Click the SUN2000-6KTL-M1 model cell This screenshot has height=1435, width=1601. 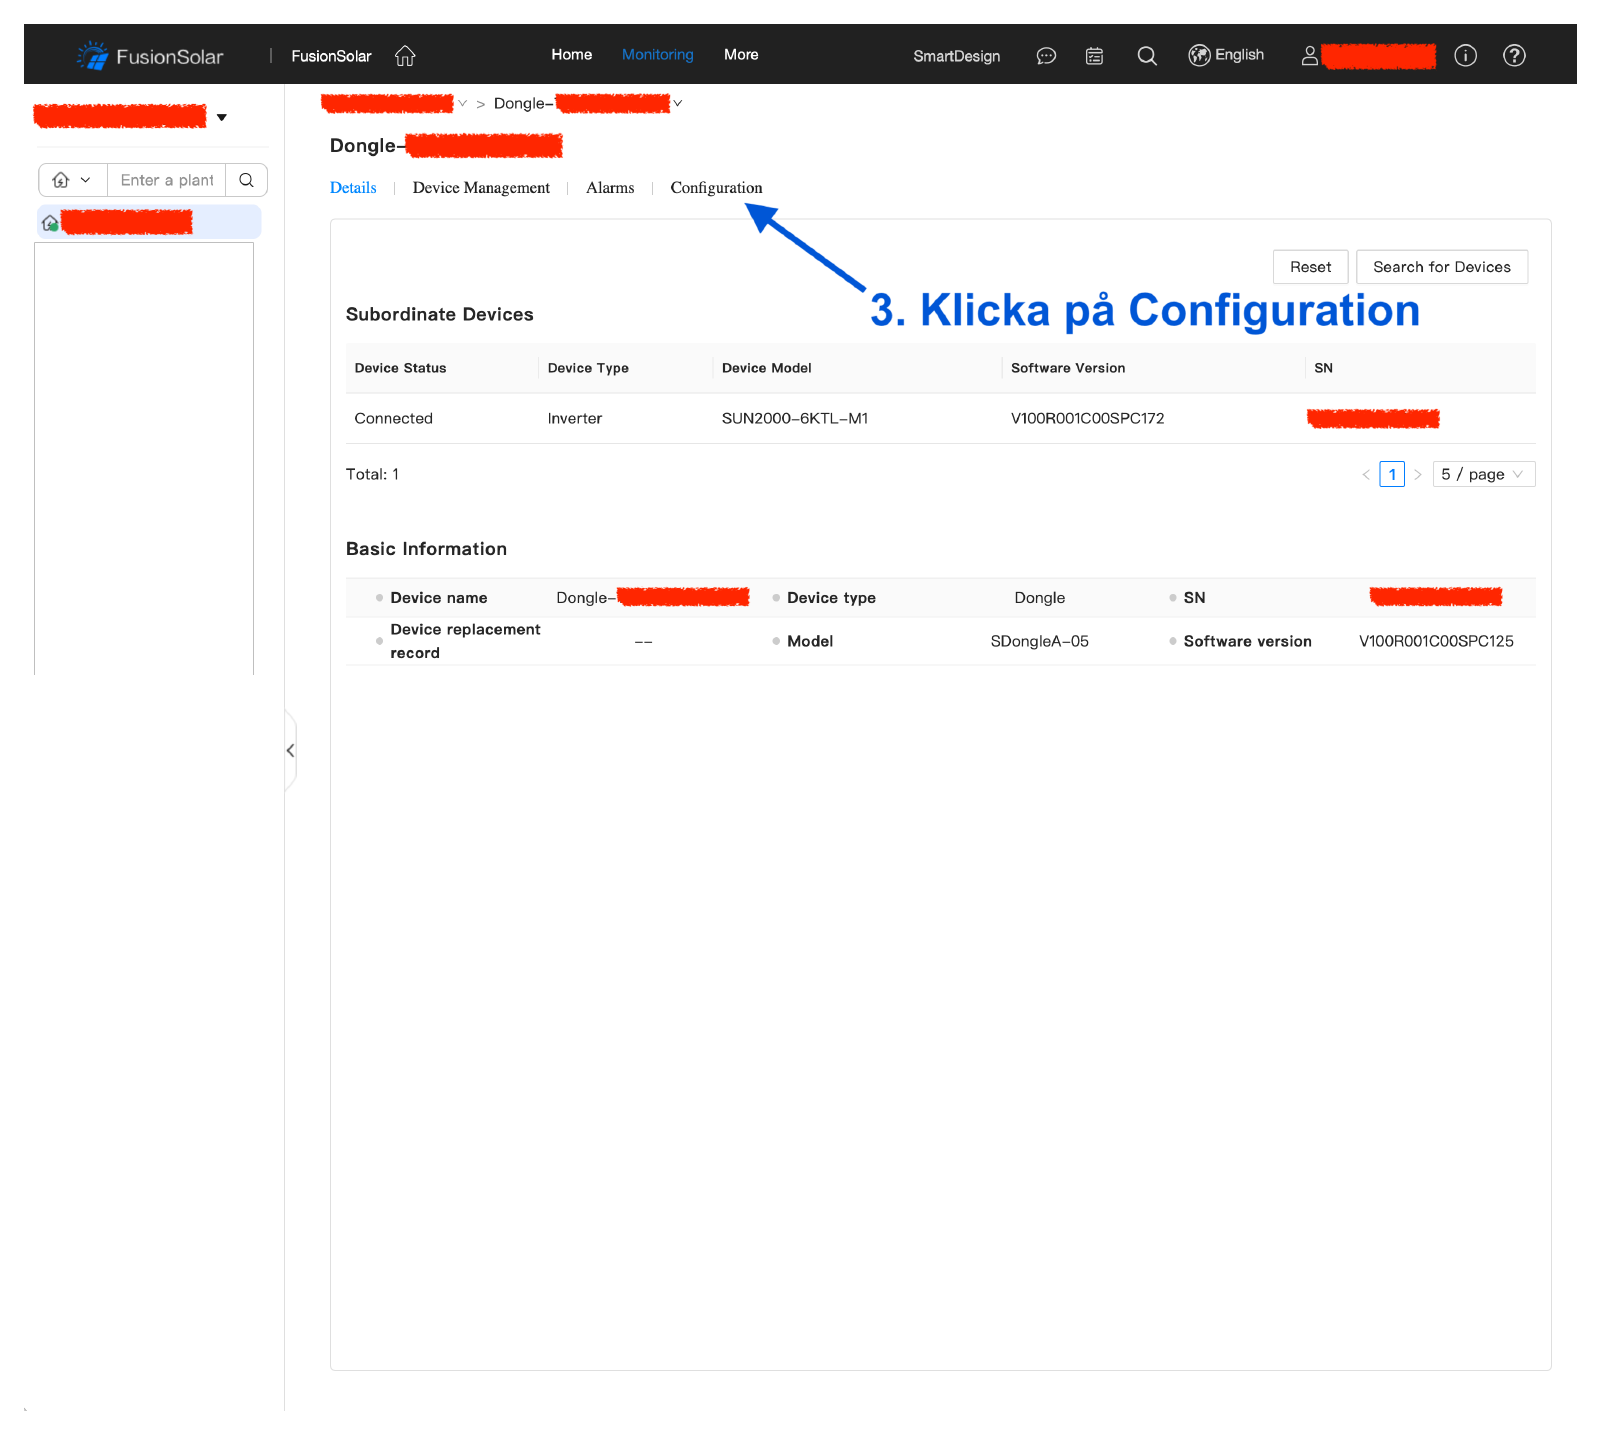pos(795,418)
